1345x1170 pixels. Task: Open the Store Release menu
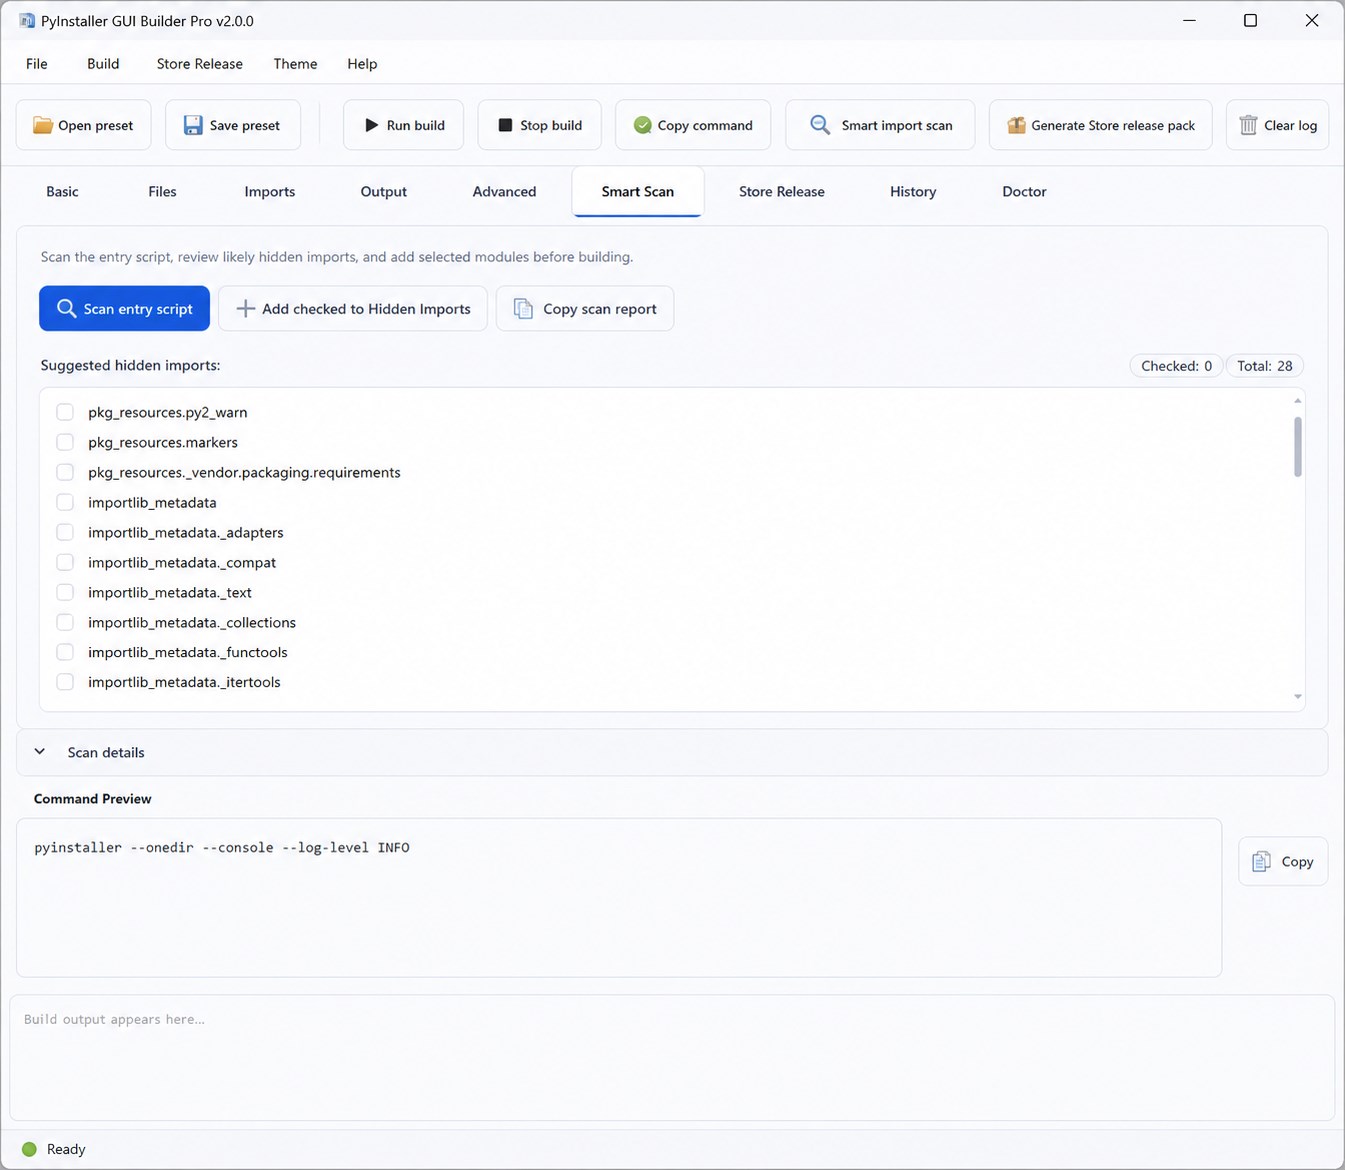[200, 63]
